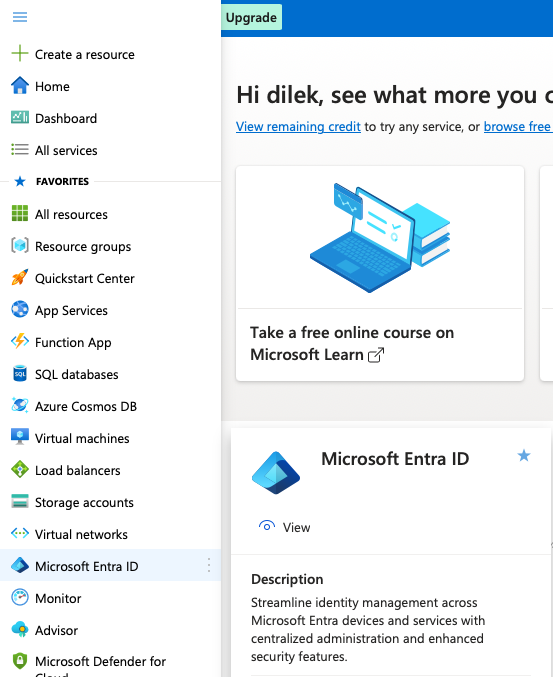The width and height of the screenshot is (553, 677).
Task: Click the FAVORITES star header icon
Action: 20,181
